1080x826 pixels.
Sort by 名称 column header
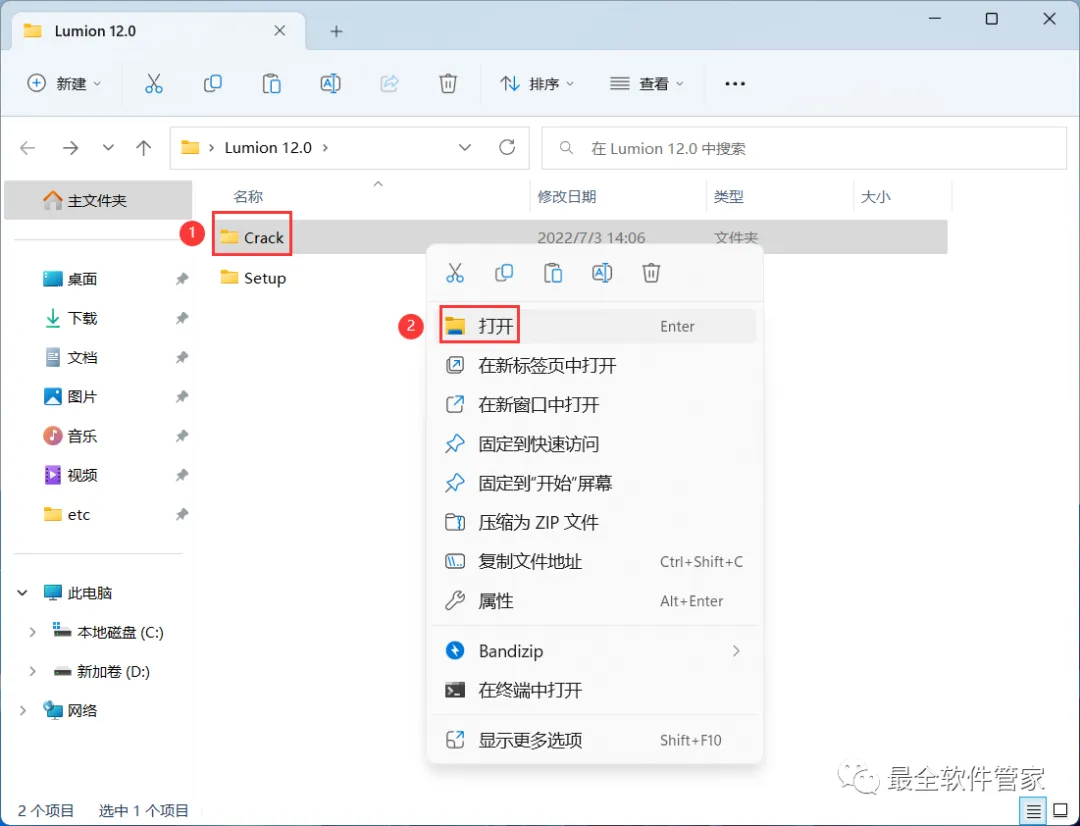click(x=248, y=197)
